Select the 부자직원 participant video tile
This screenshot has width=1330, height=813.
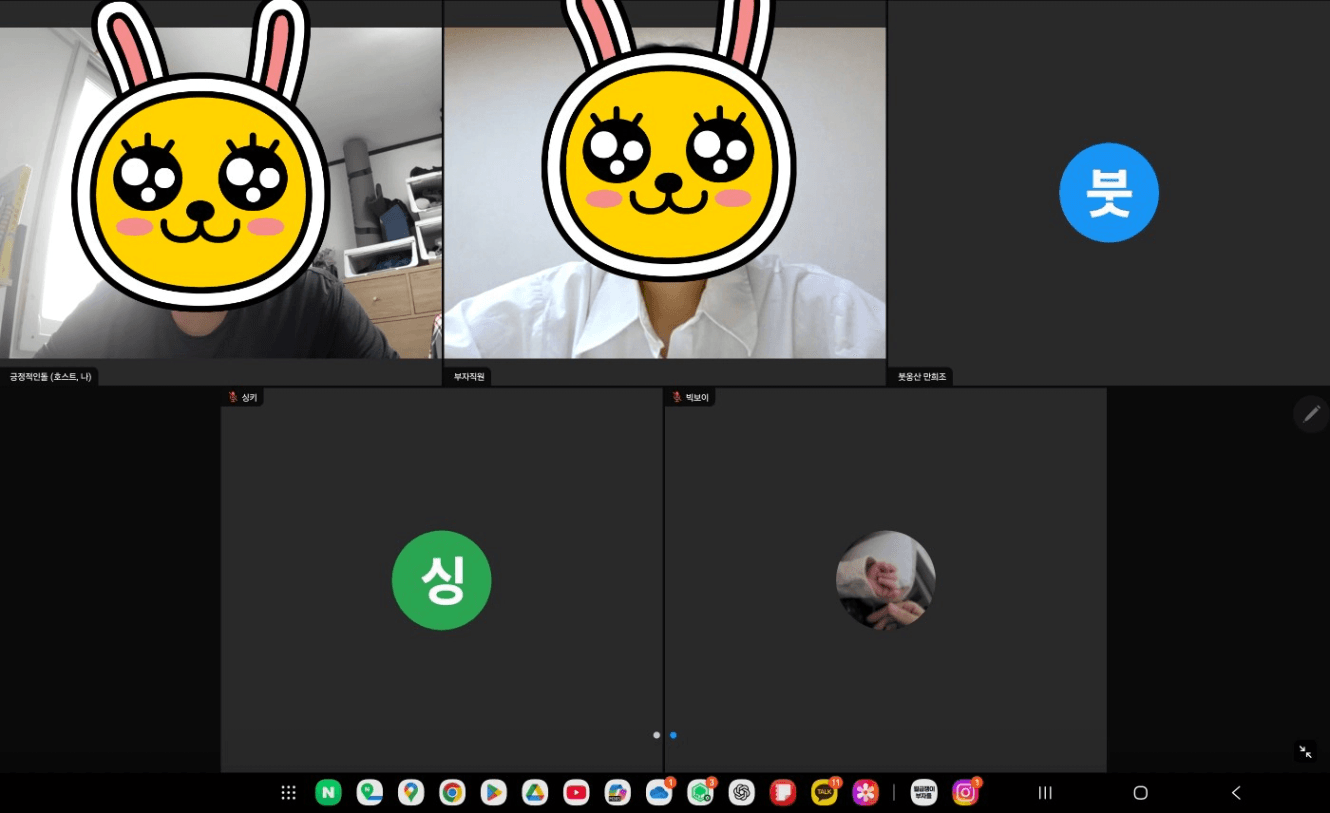pyautogui.click(x=665, y=193)
